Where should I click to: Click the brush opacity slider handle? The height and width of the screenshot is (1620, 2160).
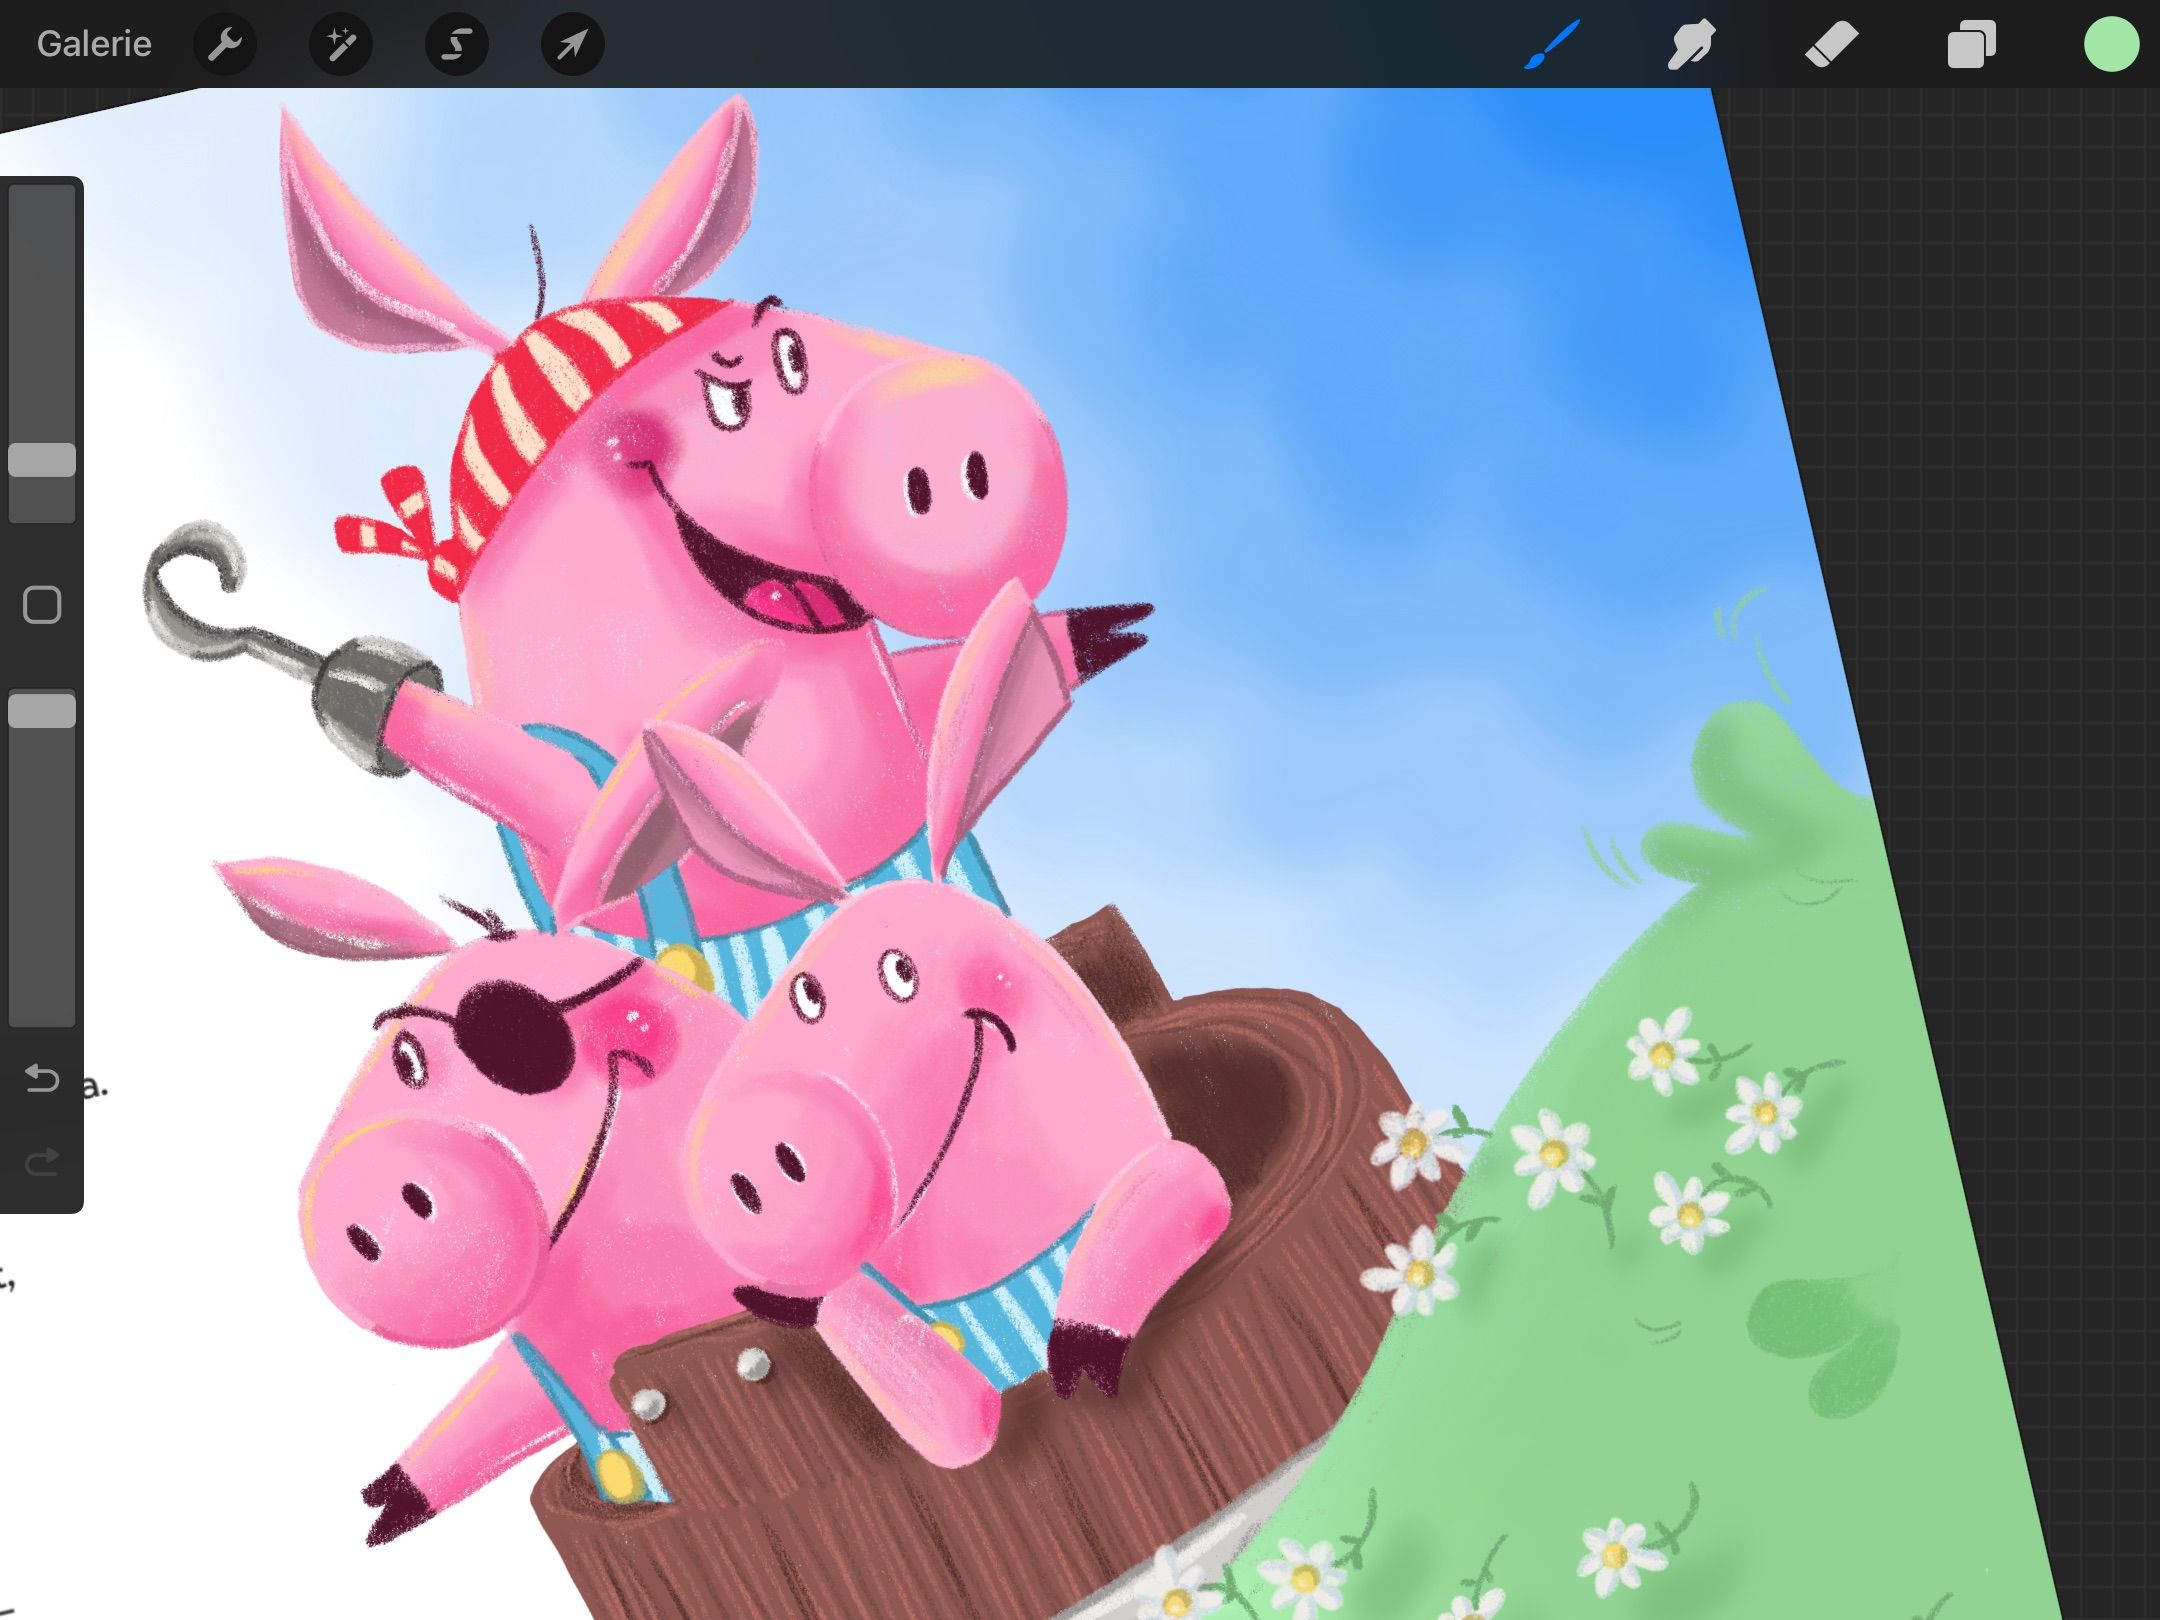42,711
